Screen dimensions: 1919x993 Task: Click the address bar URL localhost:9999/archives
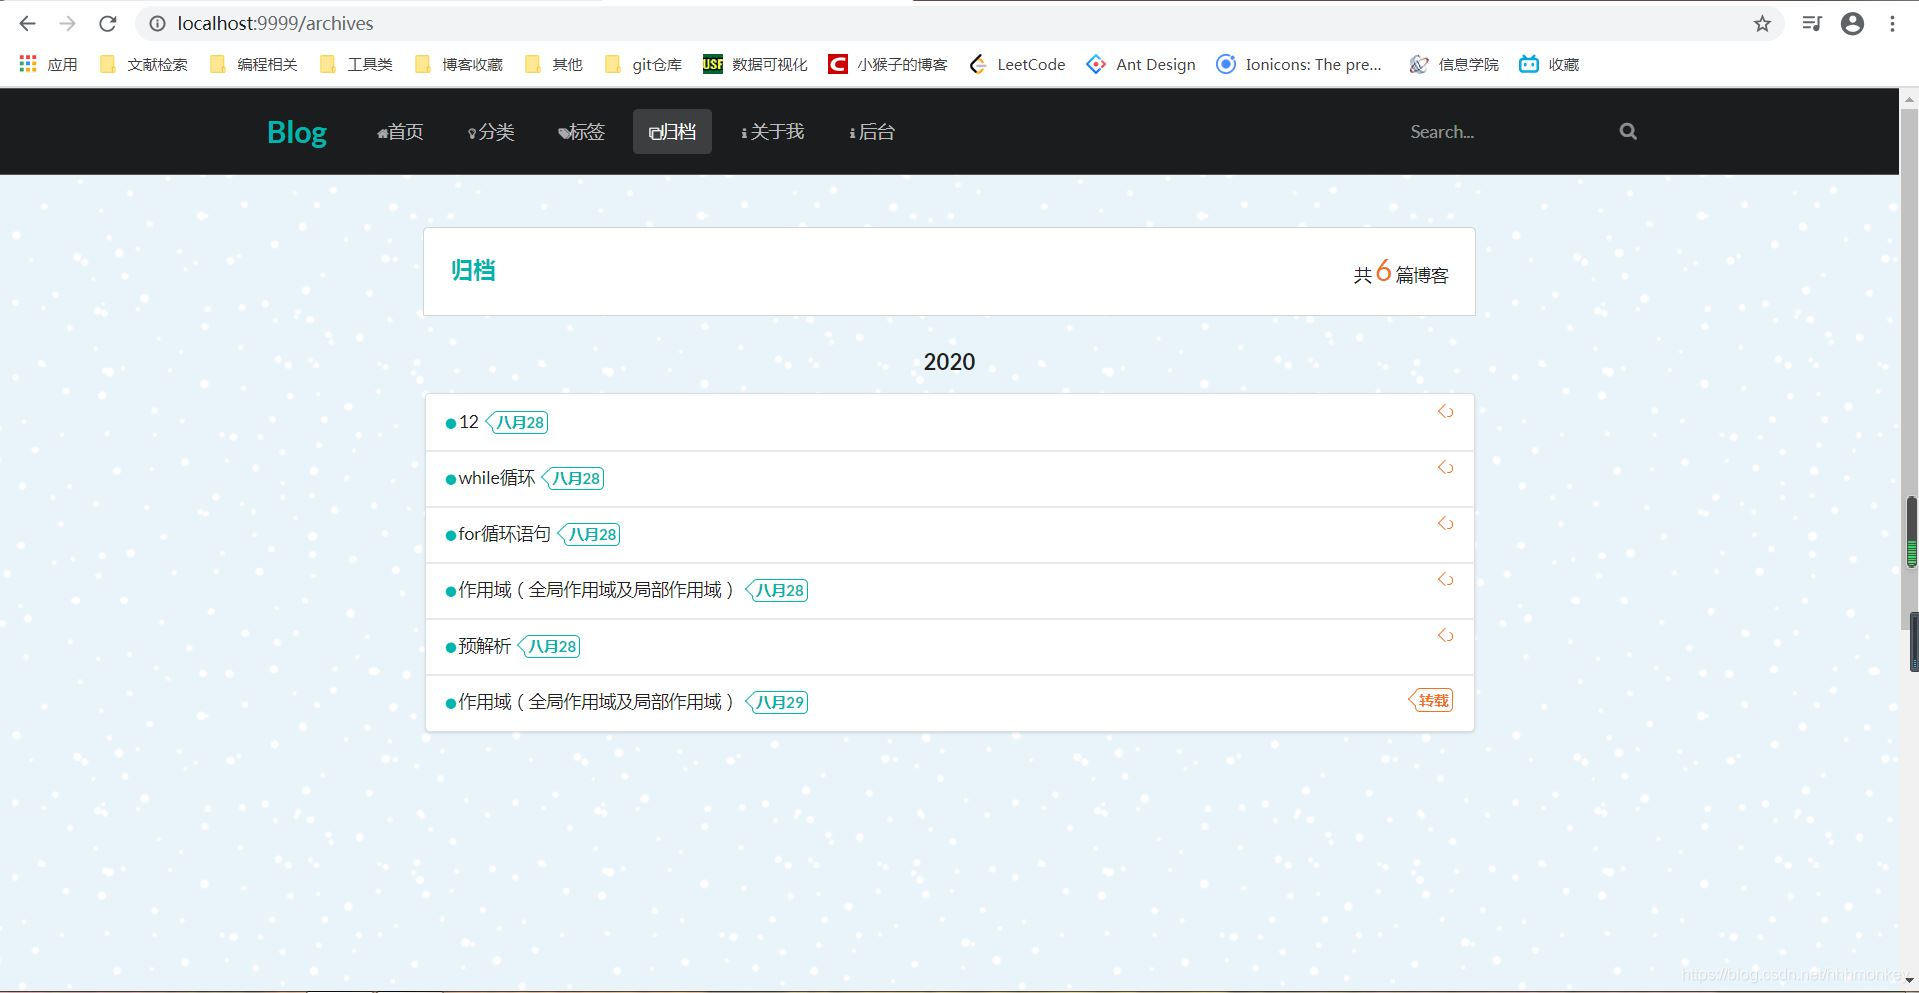click(275, 23)
